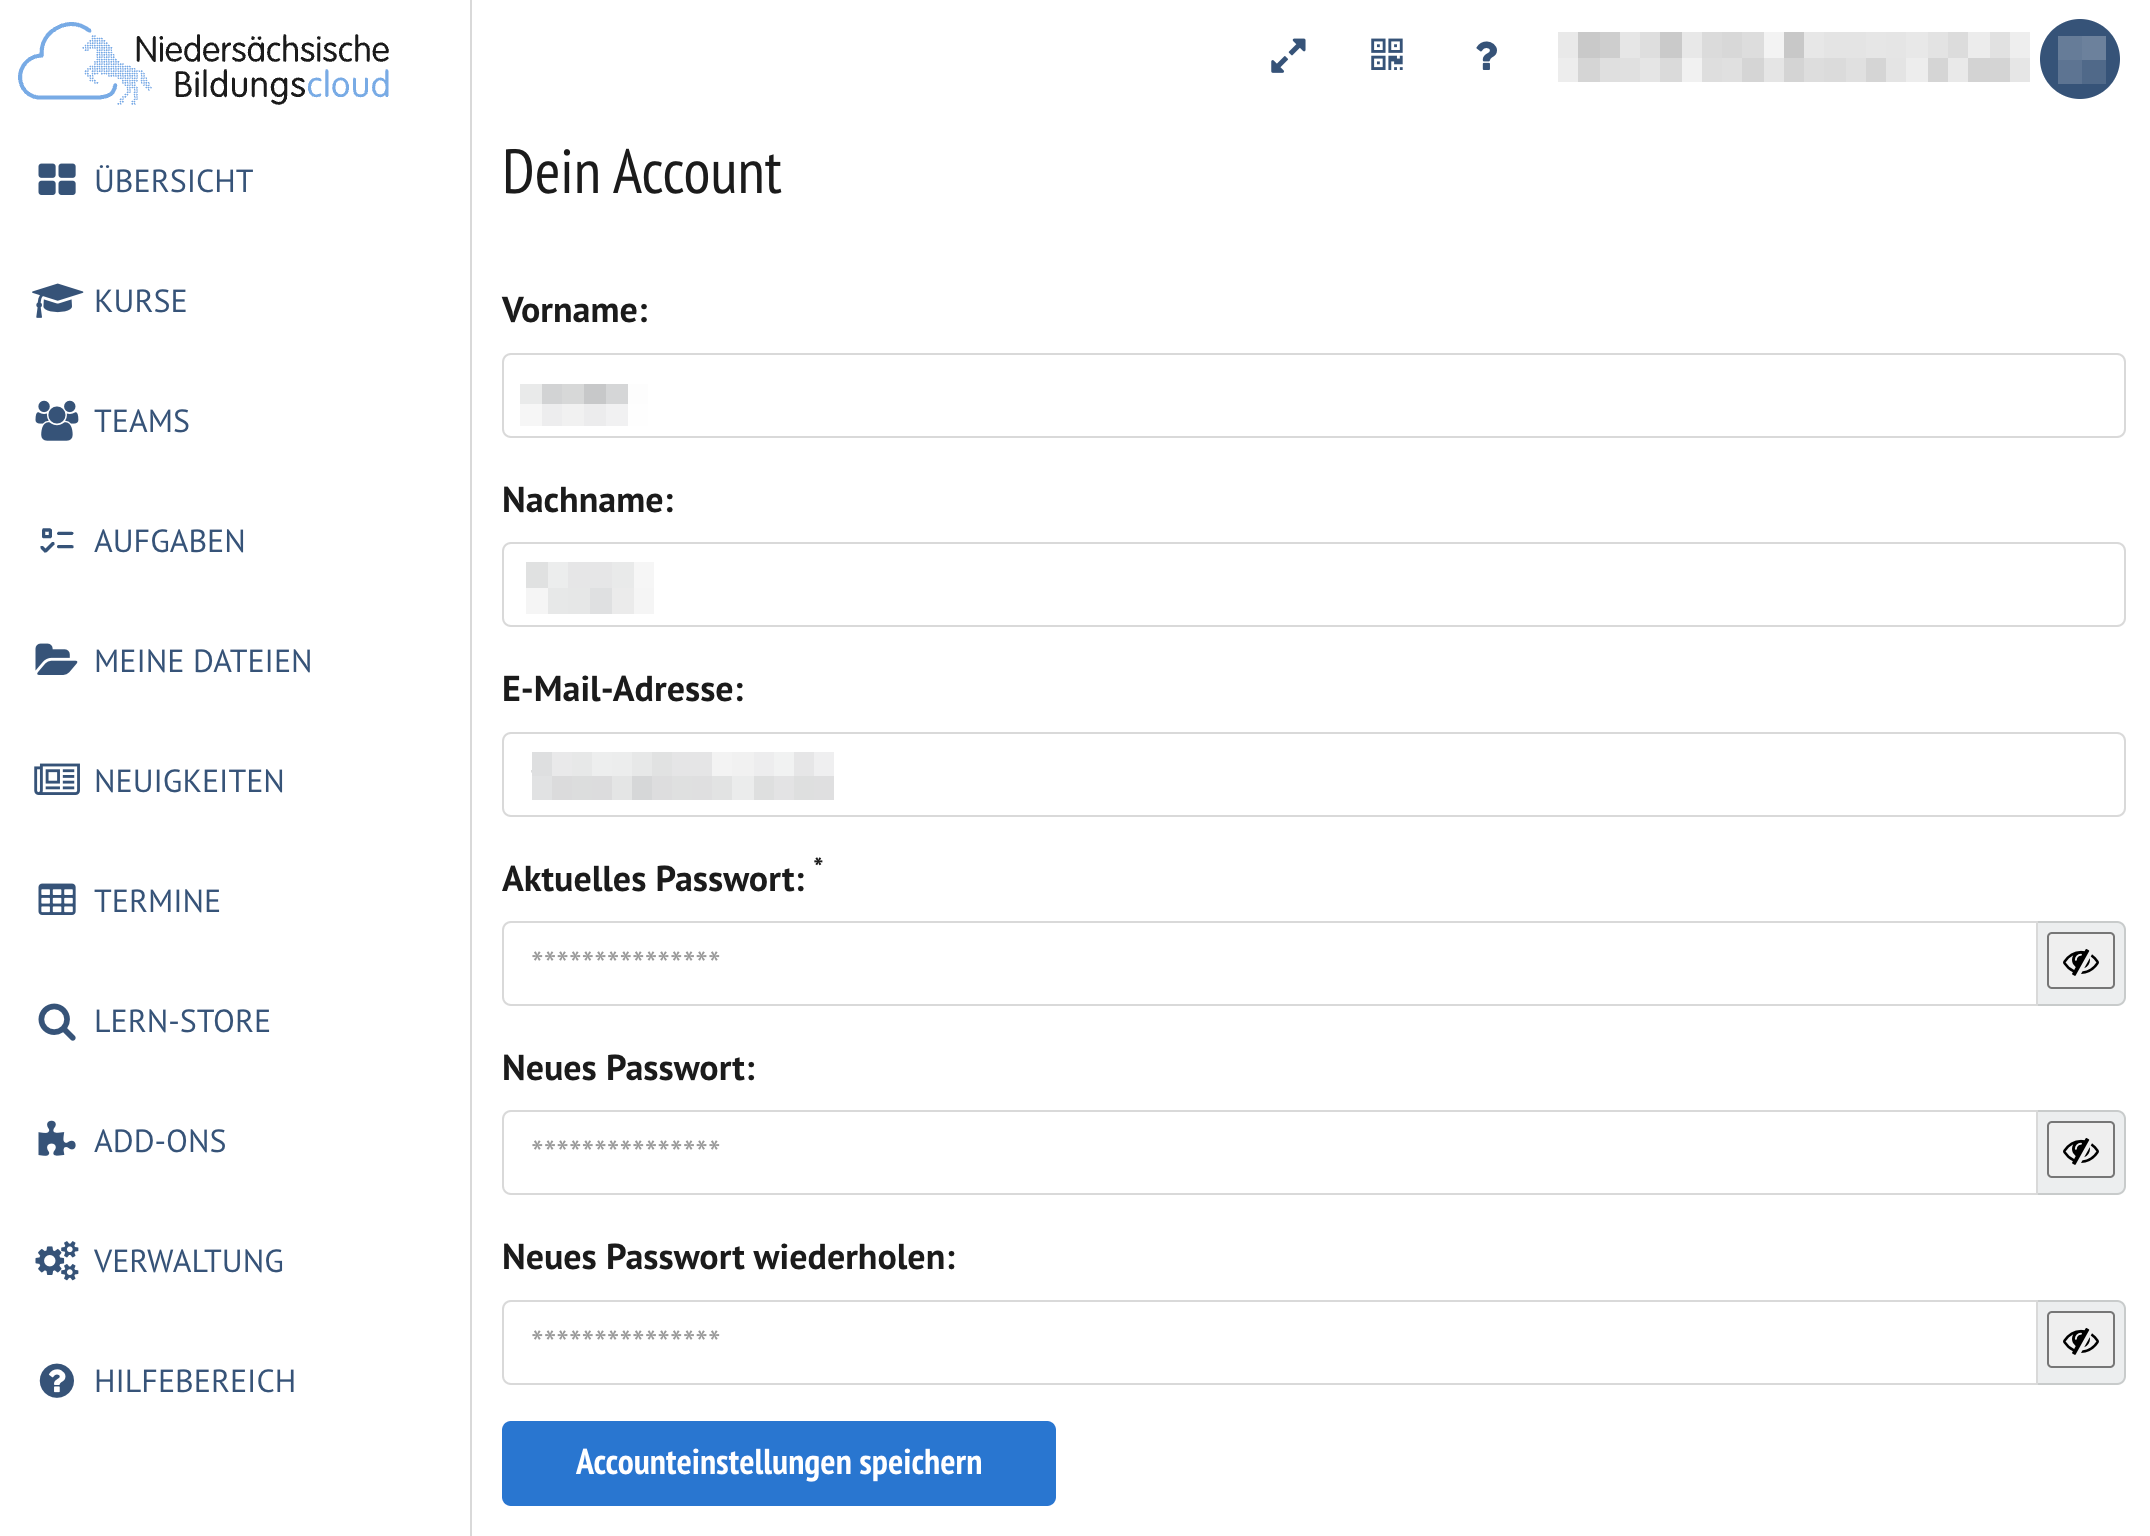Screen dimensions: 2150x1536
Task: Click the fullscreen expand arrows icon
Action: [x=1288, y=56]
